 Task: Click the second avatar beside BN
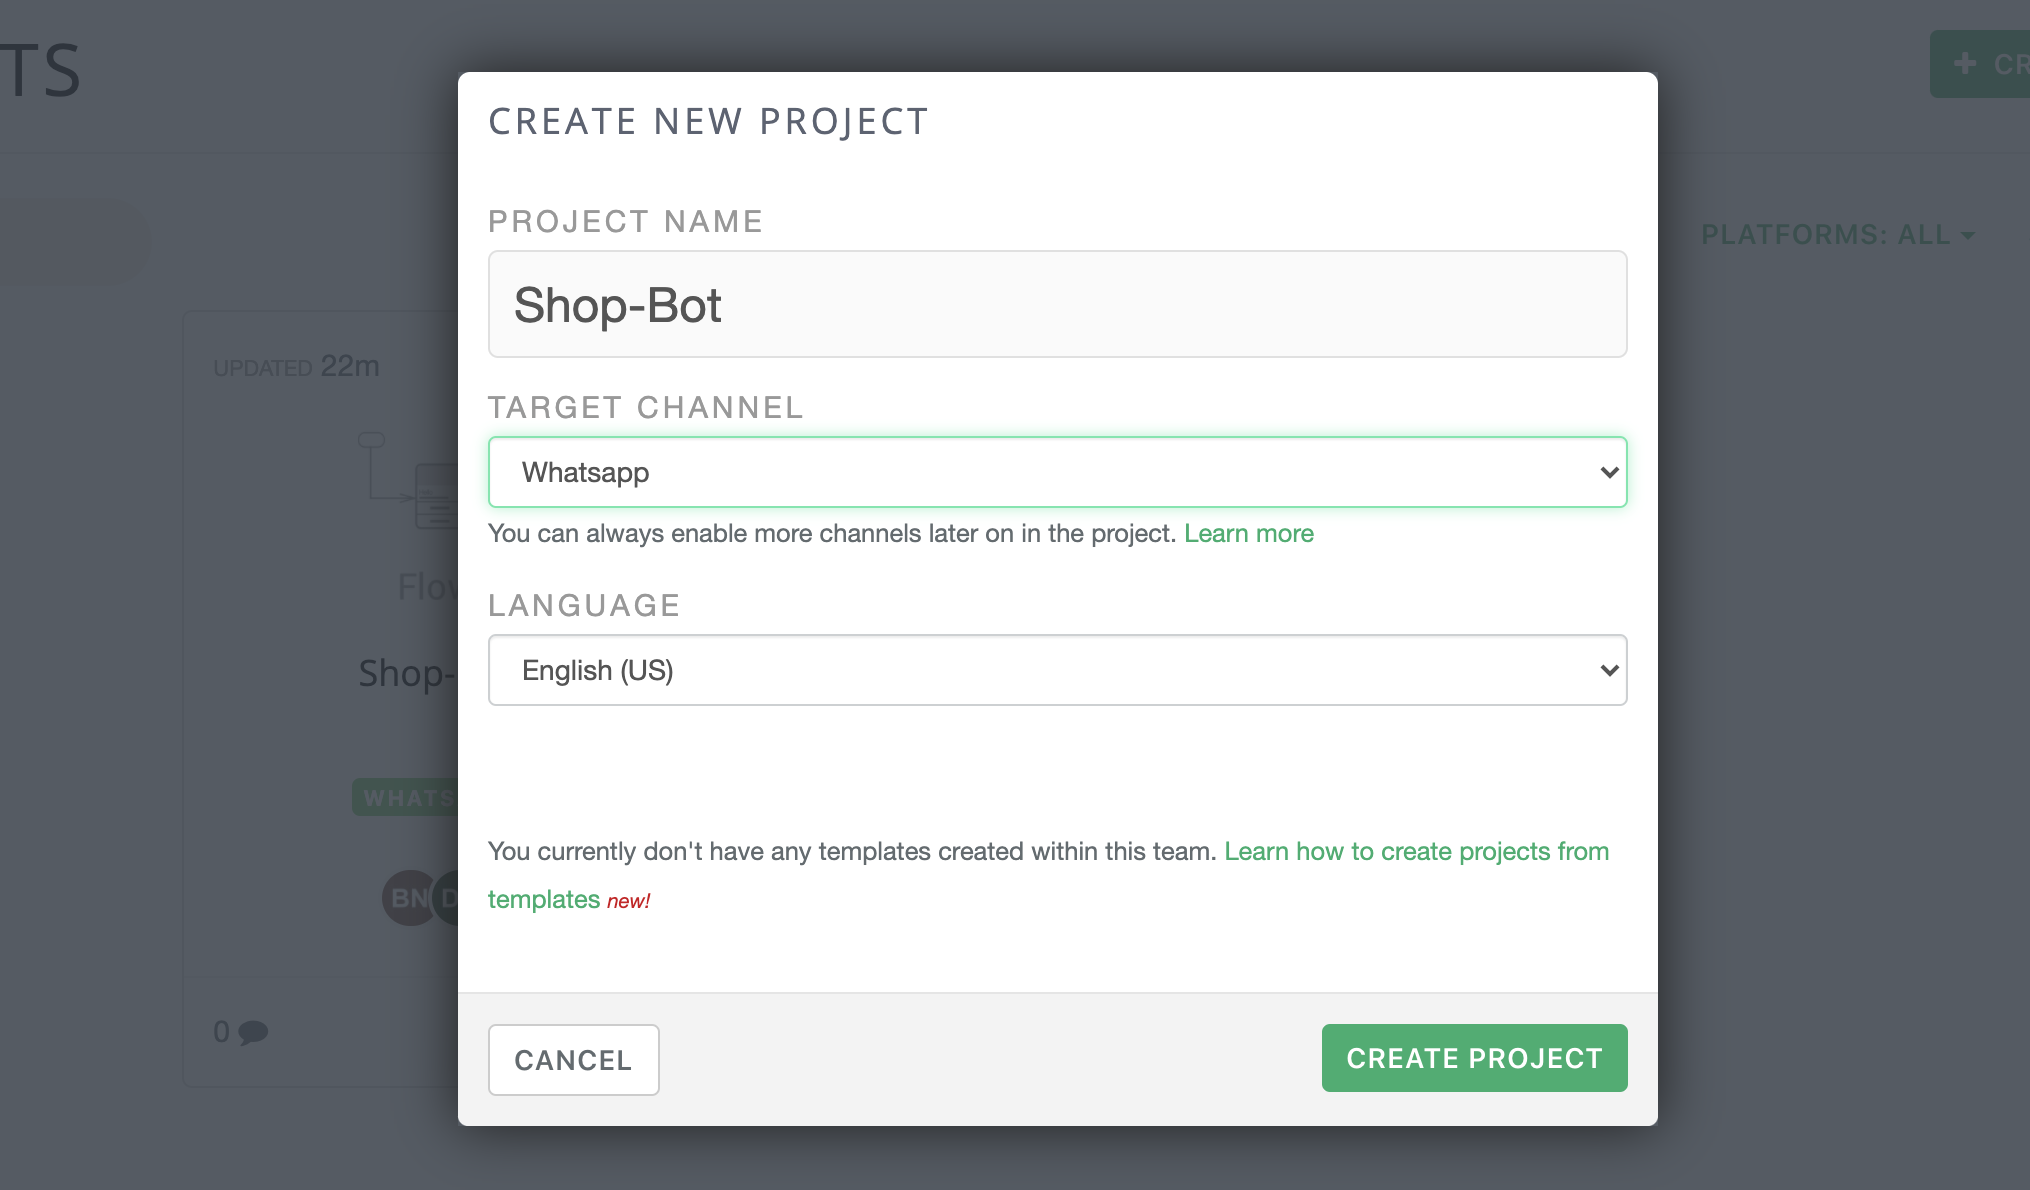click(448, 898)
